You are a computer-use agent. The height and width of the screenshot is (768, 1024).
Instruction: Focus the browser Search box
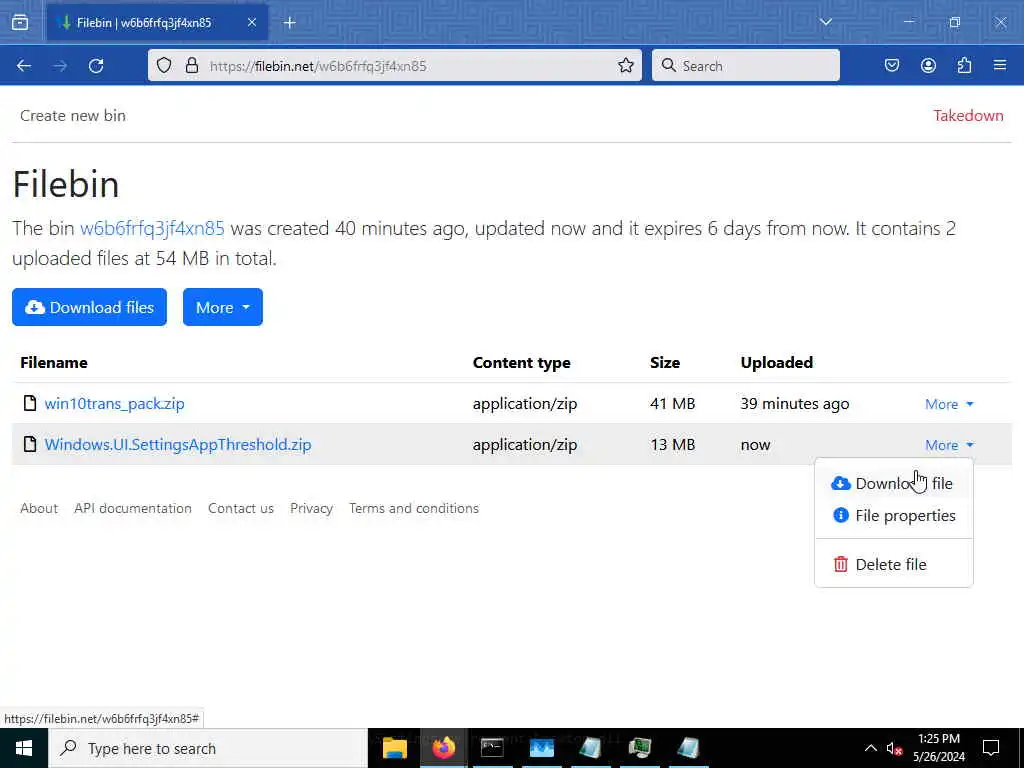(x=746, y=65)
